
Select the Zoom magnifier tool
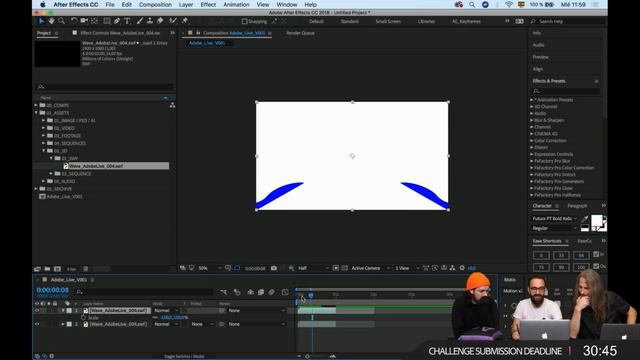[x=62, y=21]
